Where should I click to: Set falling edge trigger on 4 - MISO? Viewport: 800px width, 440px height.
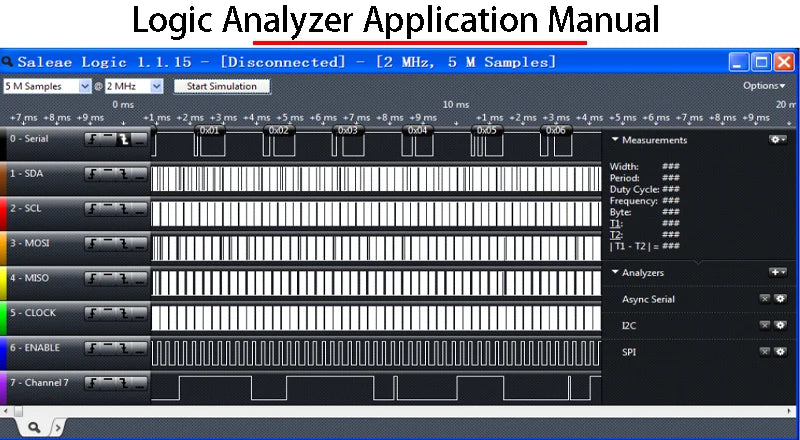124,279
